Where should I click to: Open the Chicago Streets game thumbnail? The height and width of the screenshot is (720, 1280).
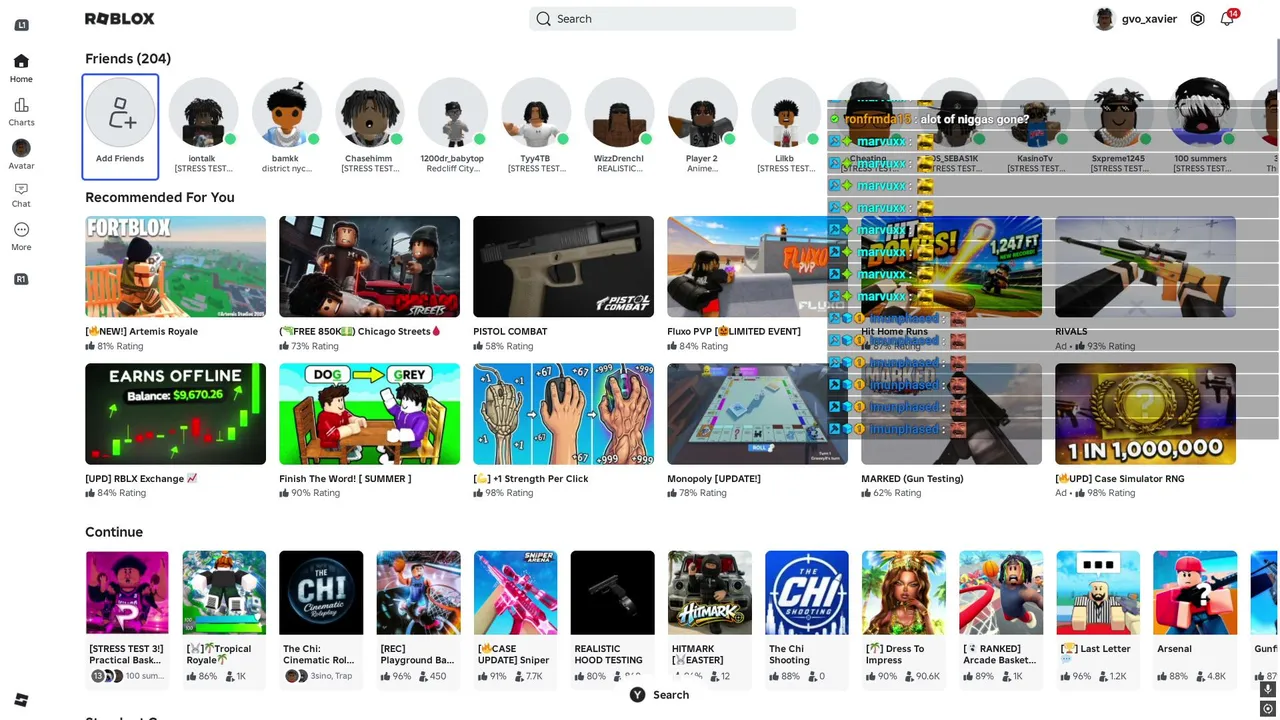point(369,267)
